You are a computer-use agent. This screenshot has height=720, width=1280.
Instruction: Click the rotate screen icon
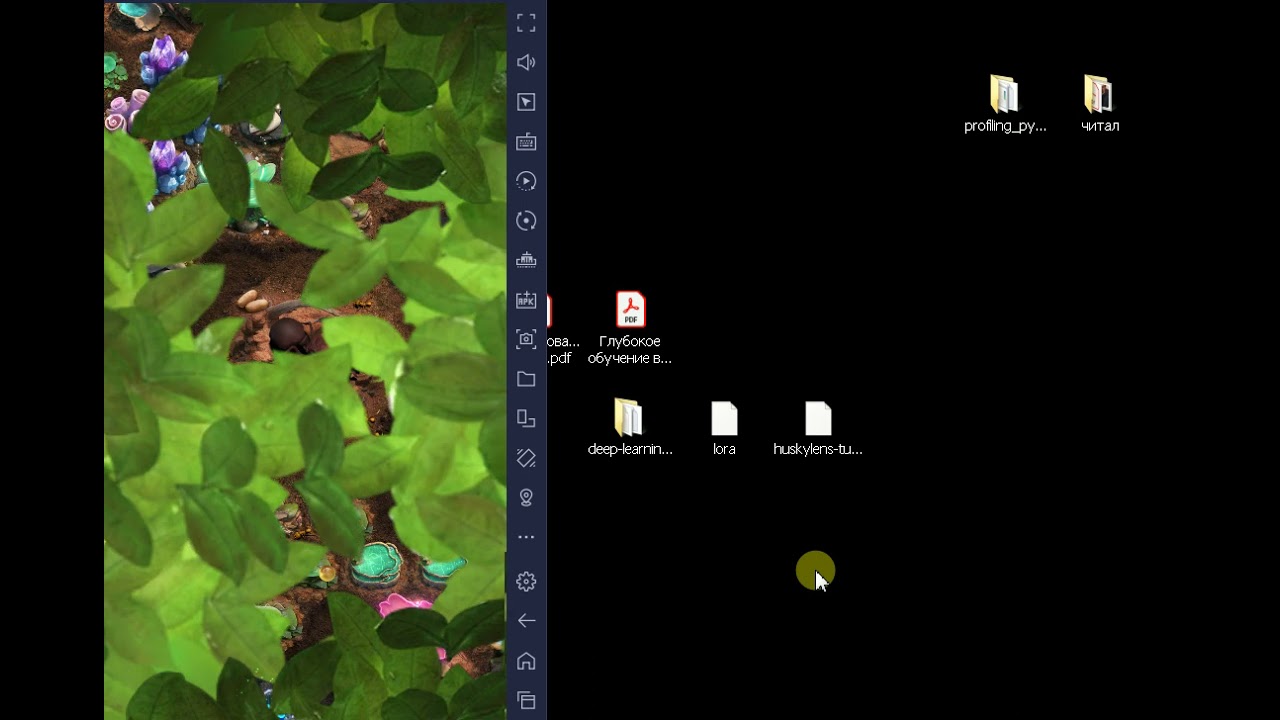(526, 458)
